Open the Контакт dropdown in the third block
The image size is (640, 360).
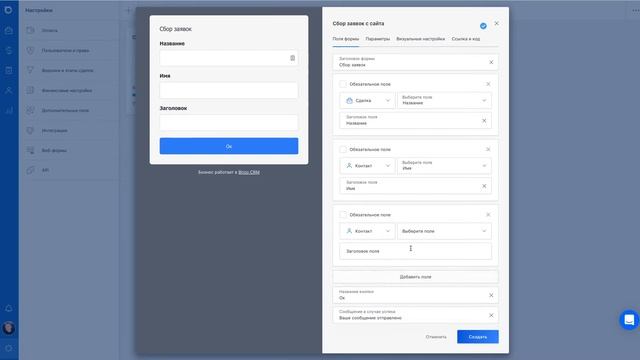(367, 231)
